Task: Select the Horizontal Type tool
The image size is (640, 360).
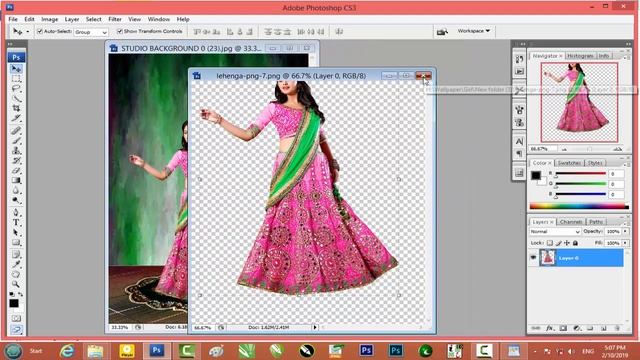Action: pyautogui.click(x=16, y=223)
